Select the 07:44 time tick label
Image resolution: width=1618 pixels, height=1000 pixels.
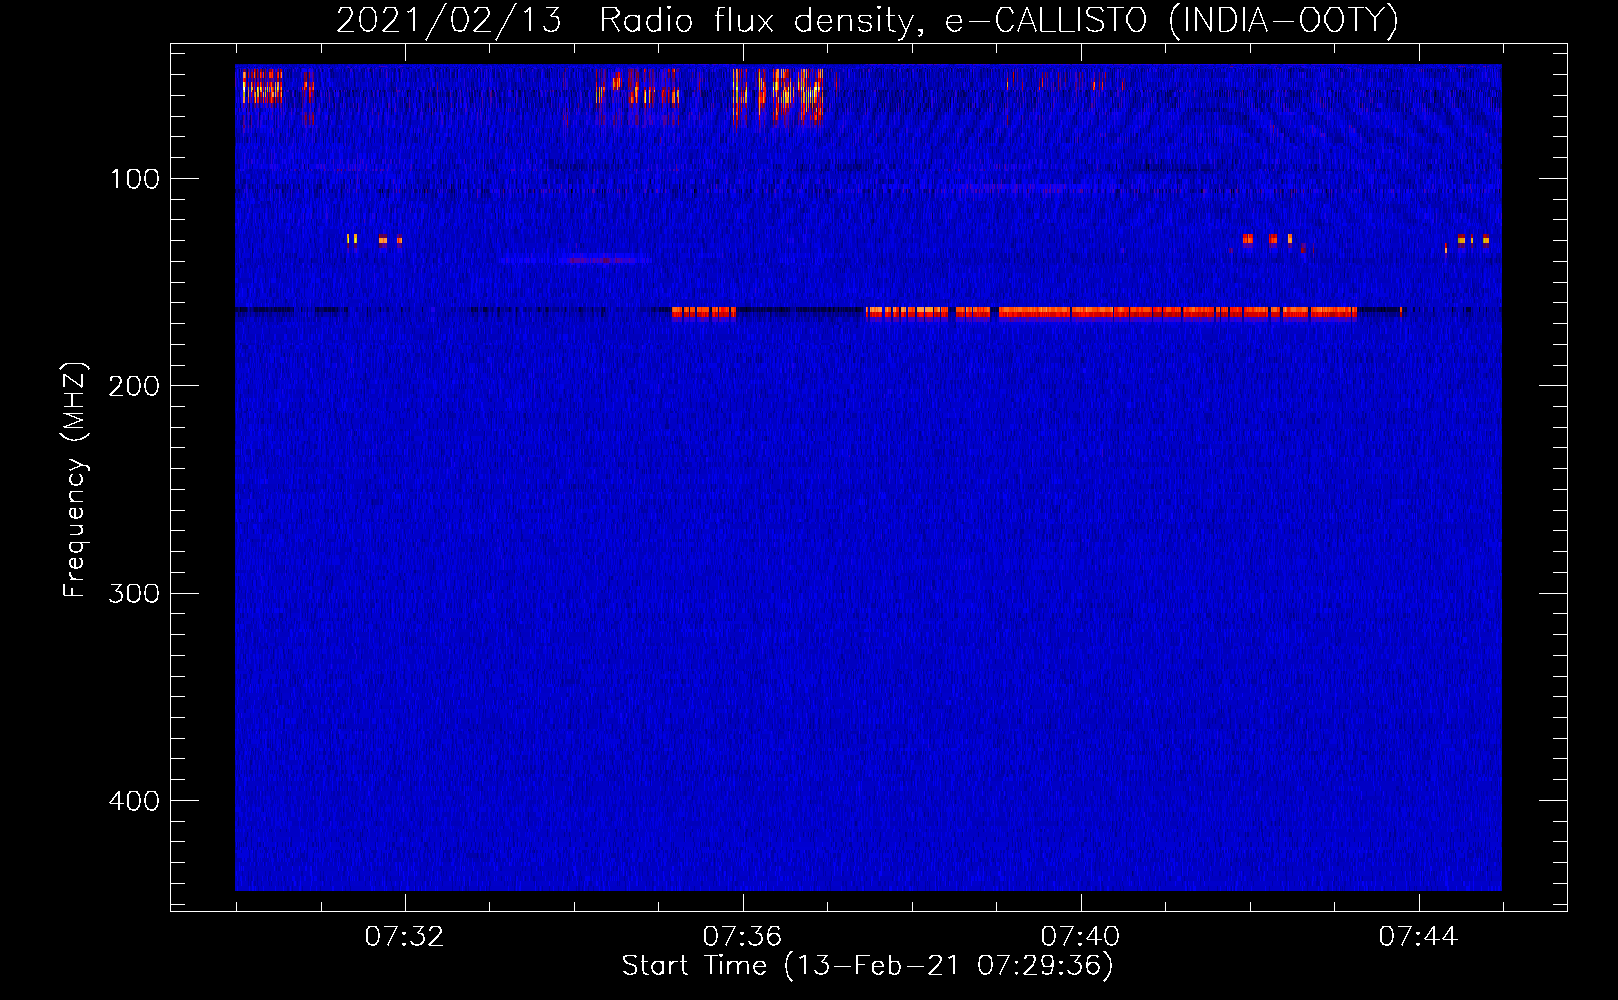pyautogui.click(x=1418, y=936)
